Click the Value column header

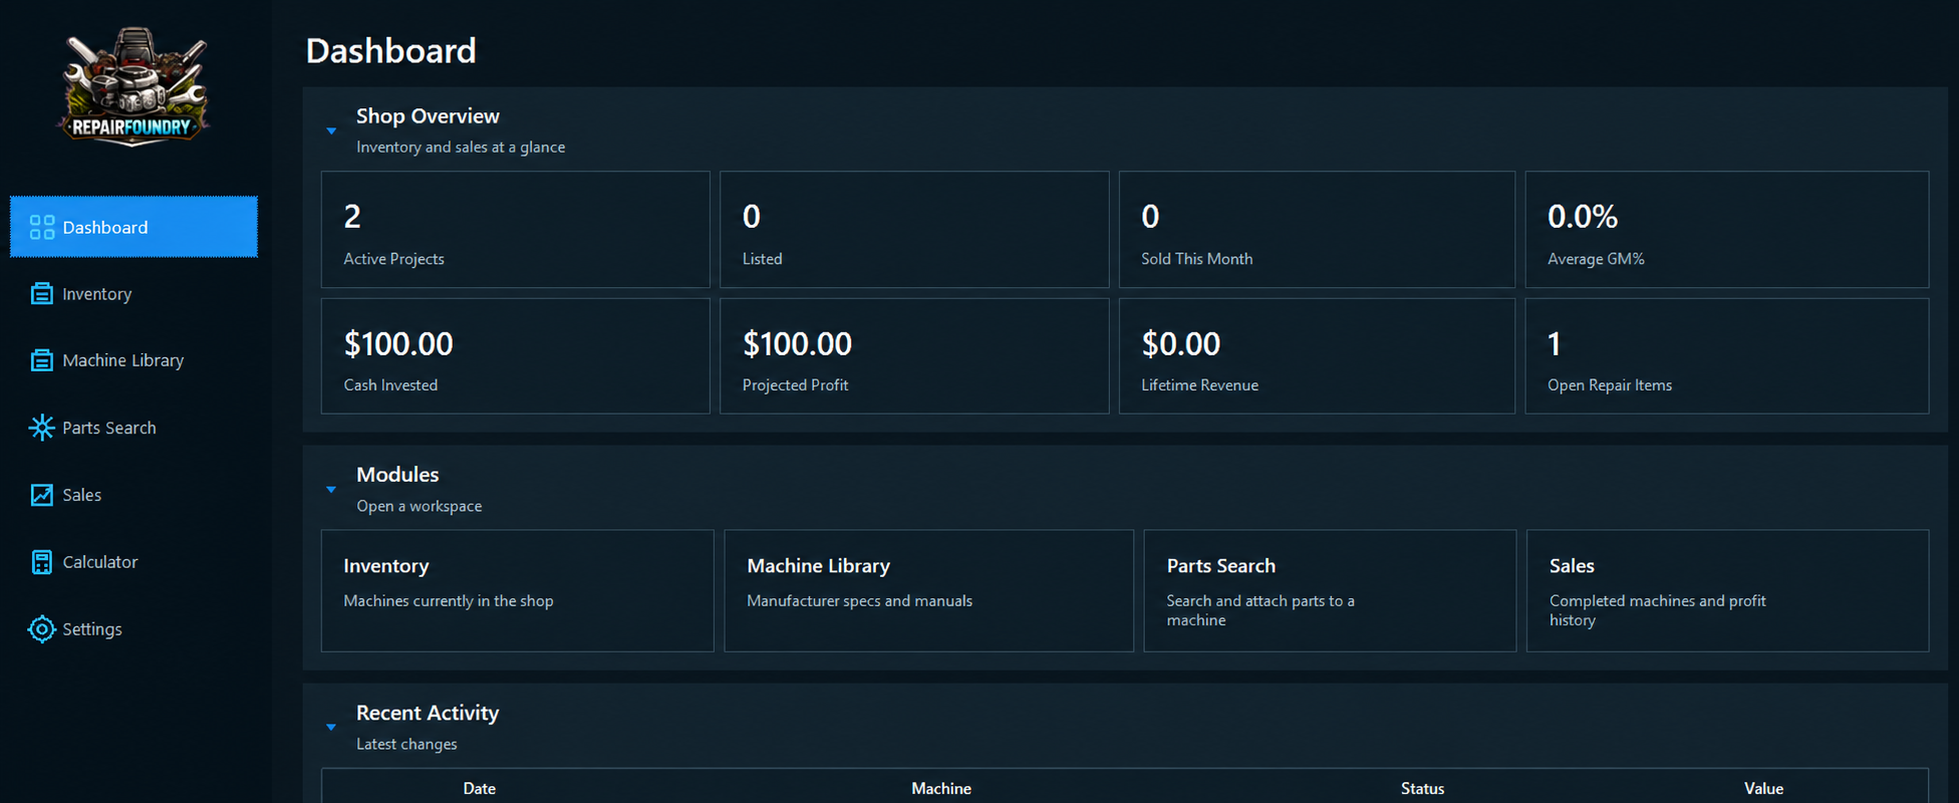tap(1764, 788)
